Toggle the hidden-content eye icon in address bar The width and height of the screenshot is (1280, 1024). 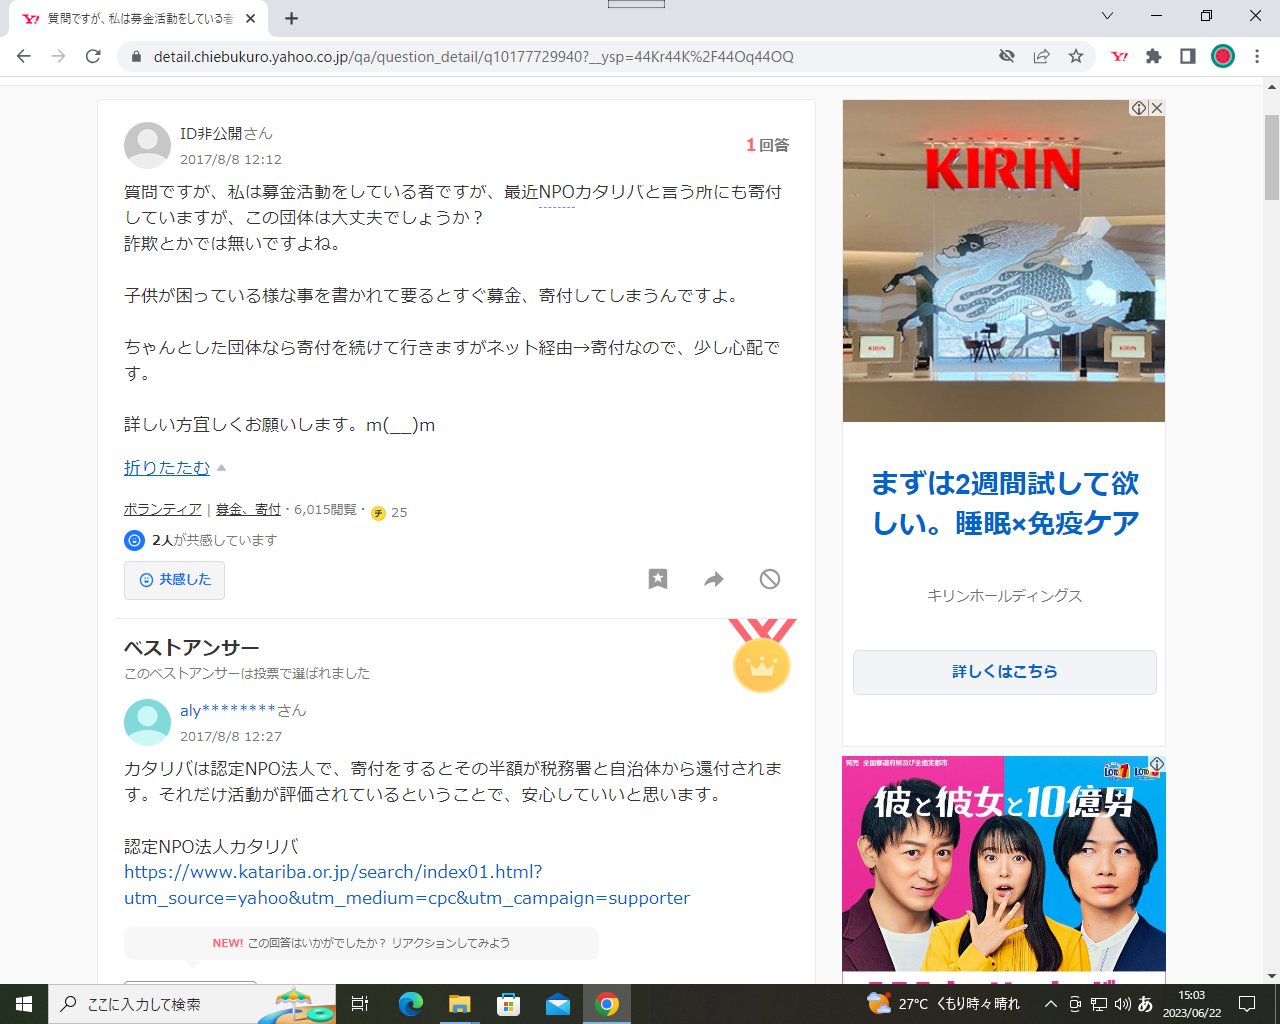(x=1007, y=56)
